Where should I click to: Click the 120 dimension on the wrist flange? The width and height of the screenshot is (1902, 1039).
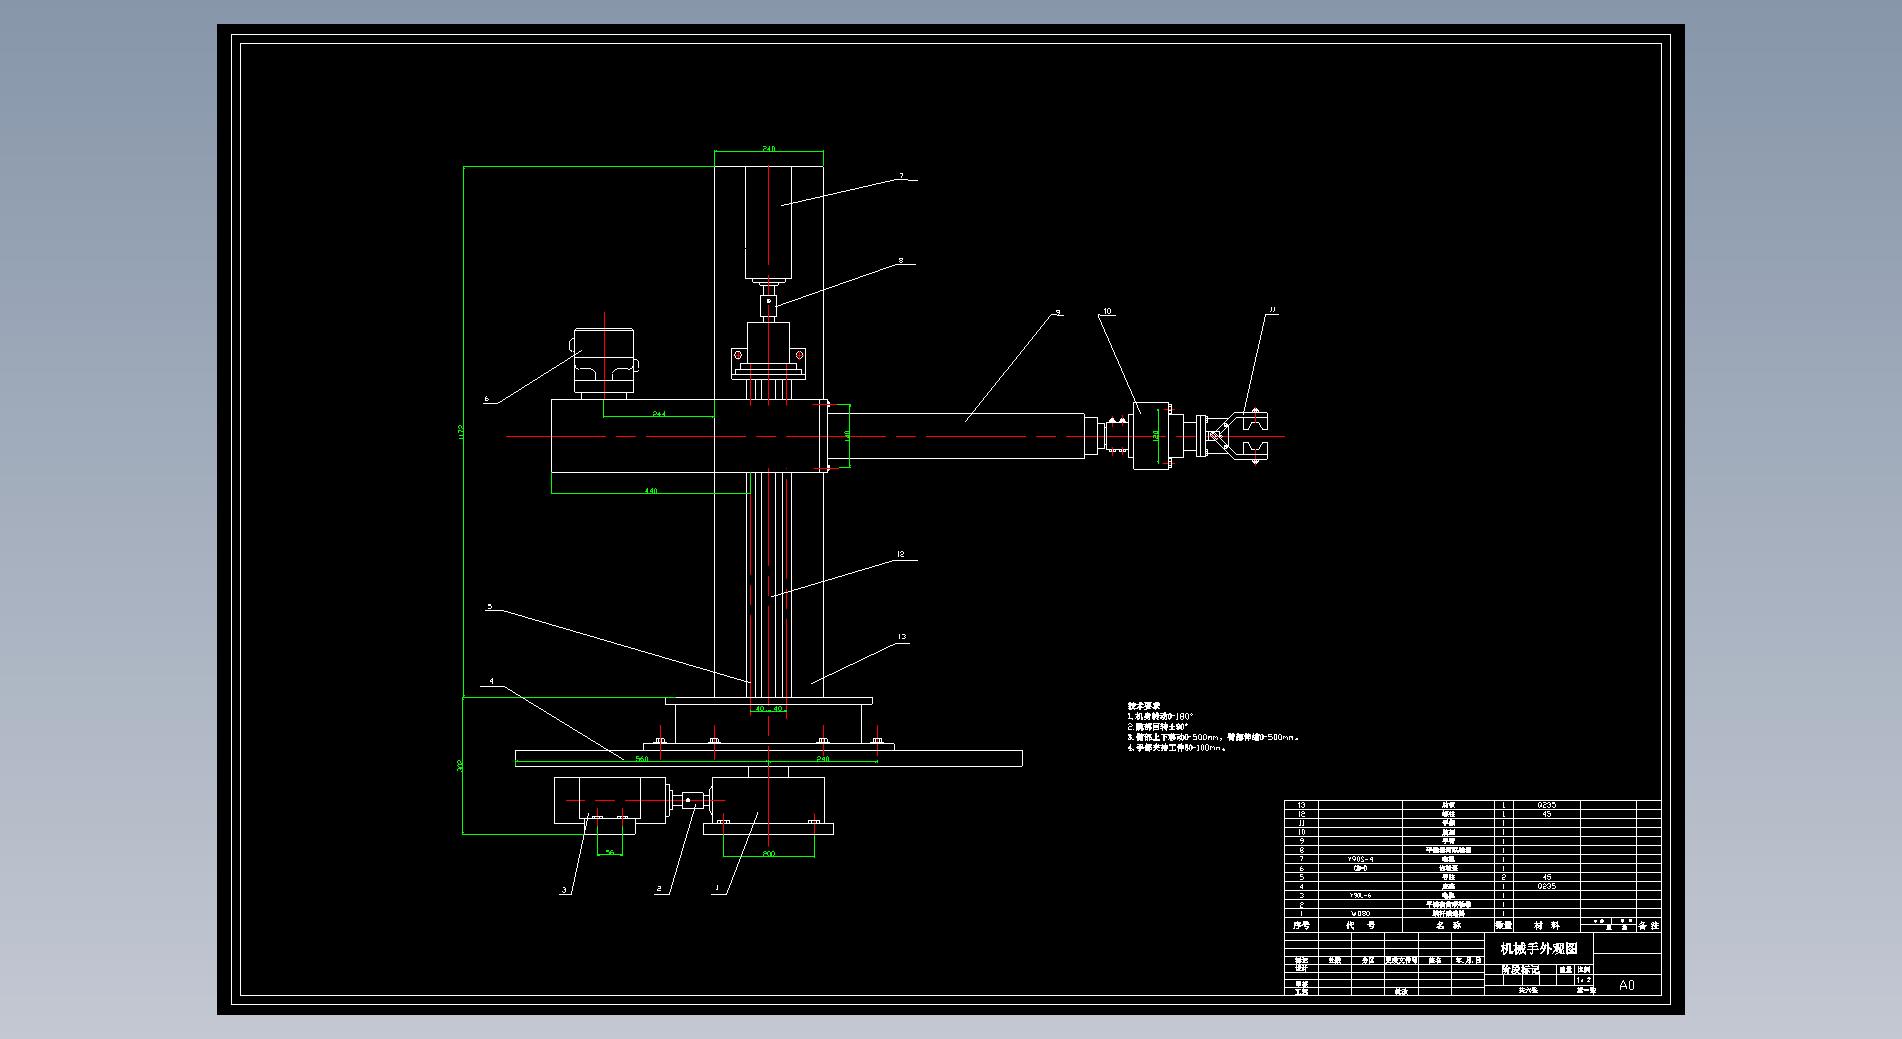point(1154,436)
